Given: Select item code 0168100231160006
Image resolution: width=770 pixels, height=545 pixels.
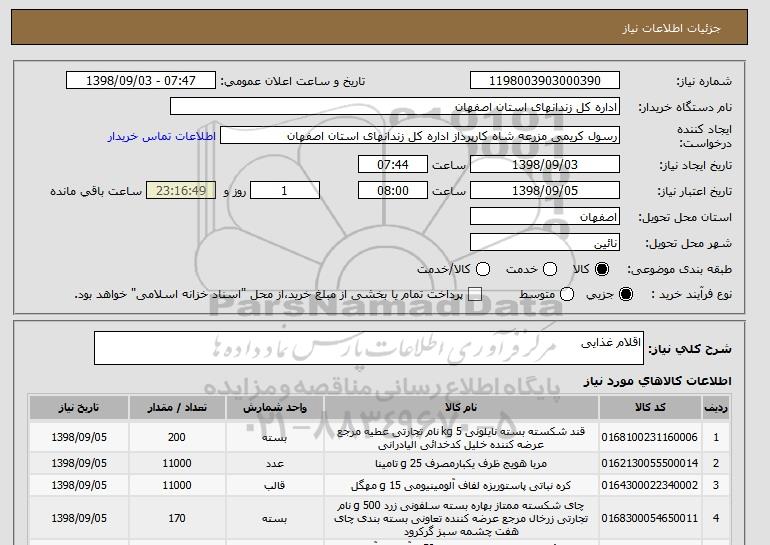Looking at the screenshot, I should pyautogui.click(x=649, y=437).
